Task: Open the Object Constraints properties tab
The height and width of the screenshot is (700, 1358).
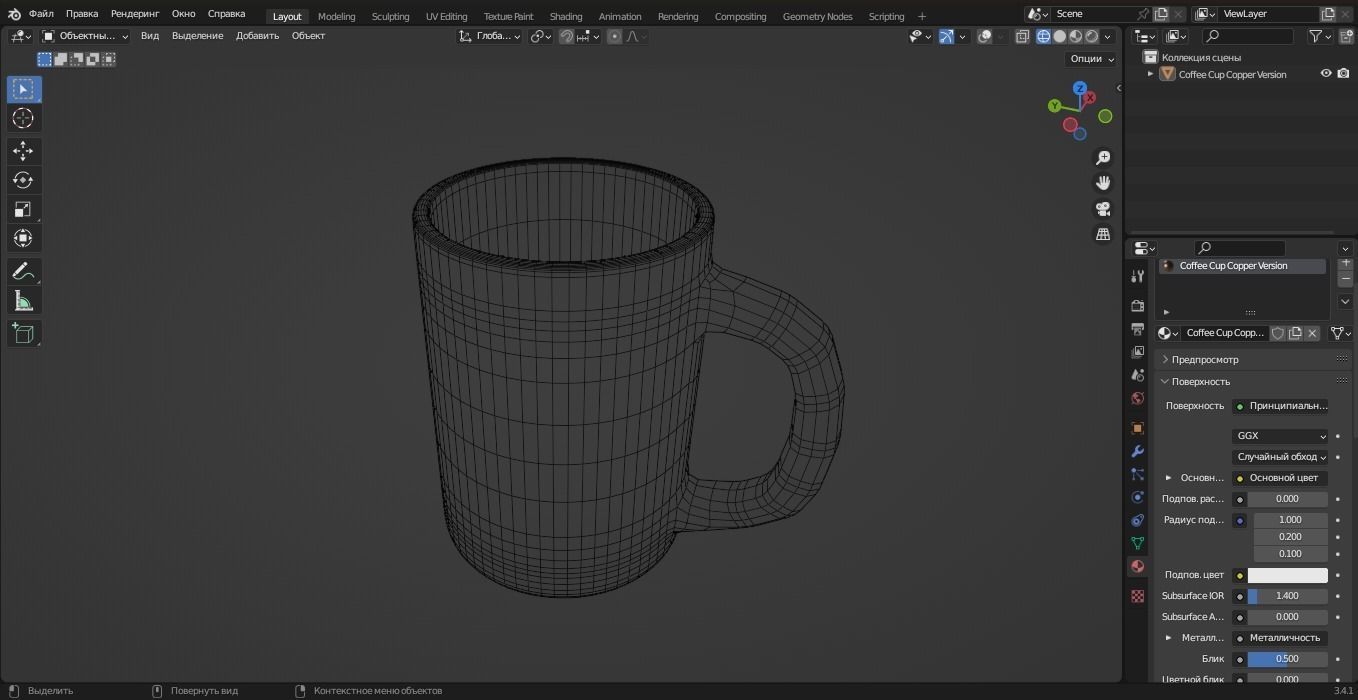Action: (1137, 520)
